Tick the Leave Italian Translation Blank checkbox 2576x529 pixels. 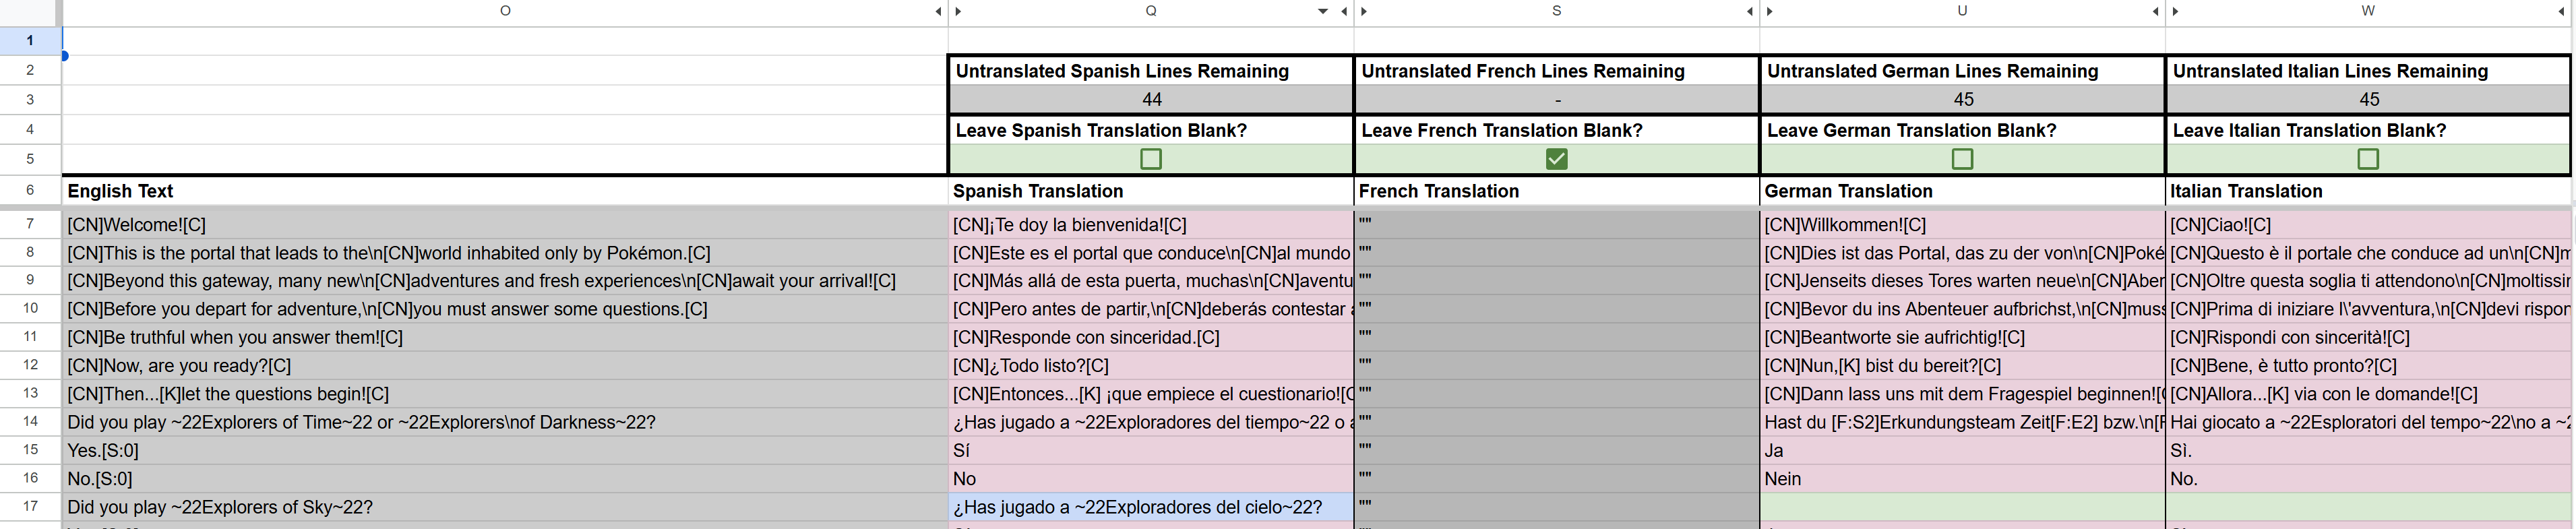(x=2368, y=159)
